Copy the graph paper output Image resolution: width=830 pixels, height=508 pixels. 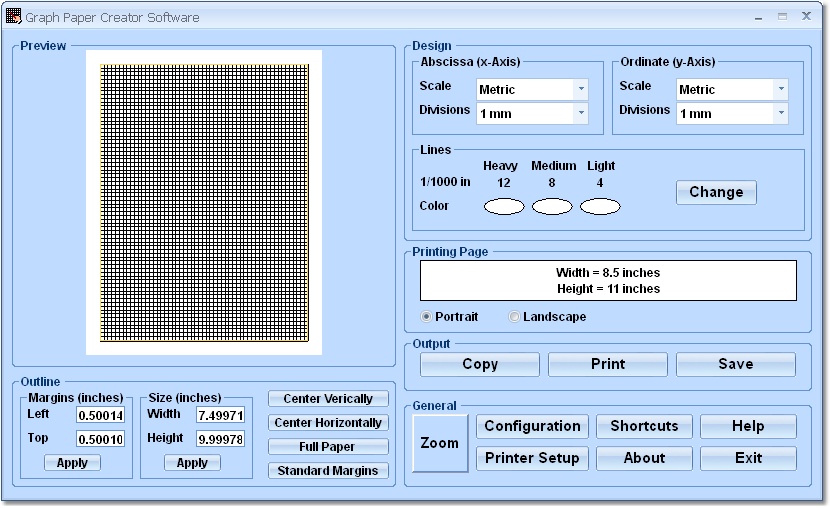pos(480,364)
